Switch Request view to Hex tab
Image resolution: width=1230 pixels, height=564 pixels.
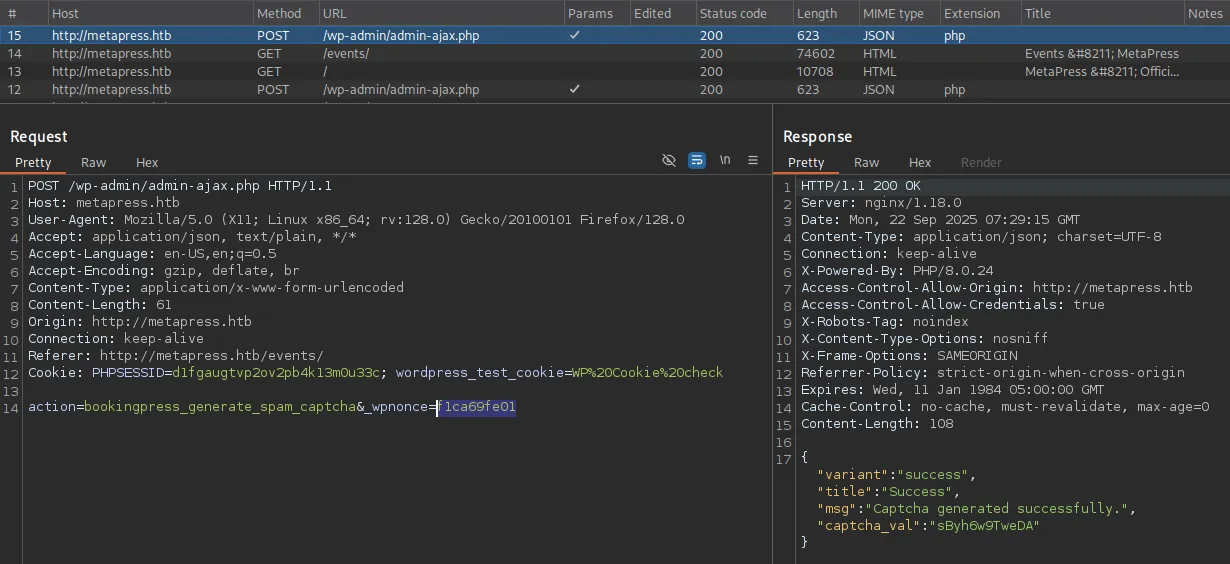147,163
